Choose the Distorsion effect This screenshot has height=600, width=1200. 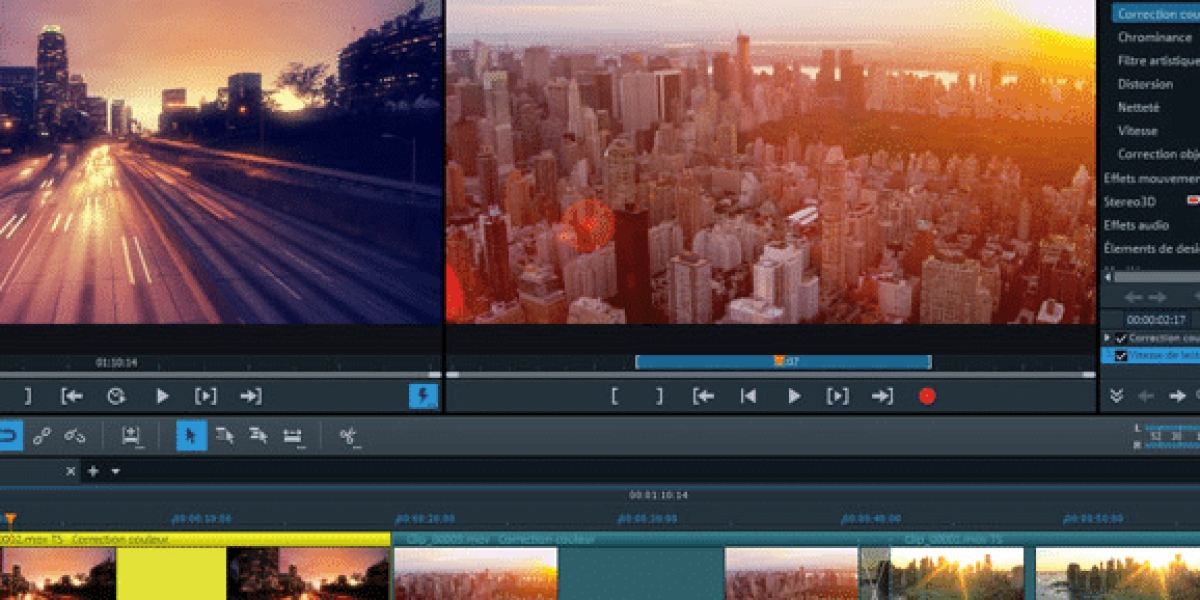tap(1145, 84)
